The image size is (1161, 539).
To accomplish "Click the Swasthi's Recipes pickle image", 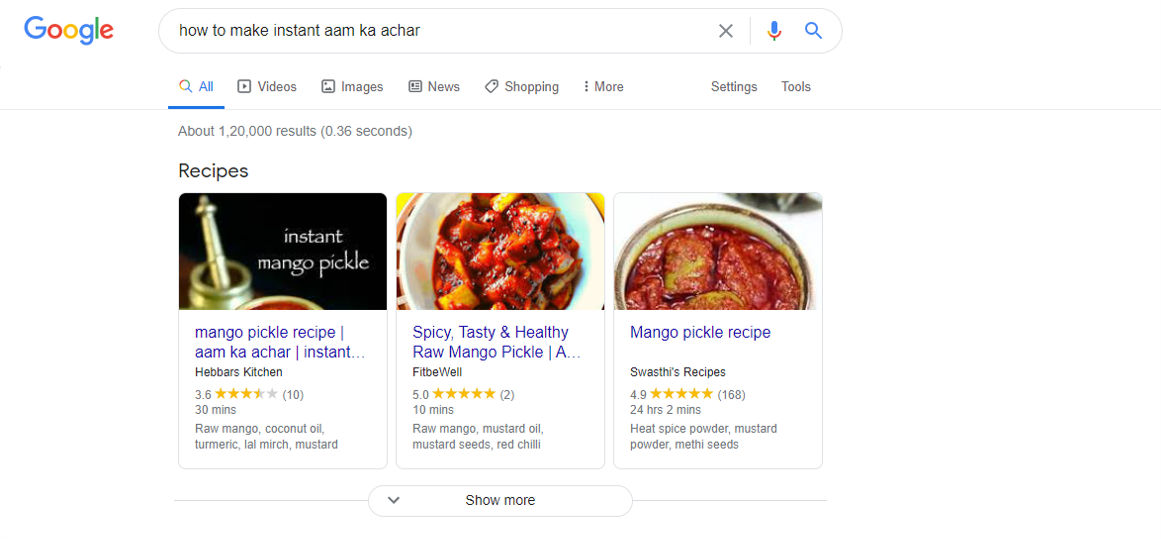I will click(x=718, y=251).
